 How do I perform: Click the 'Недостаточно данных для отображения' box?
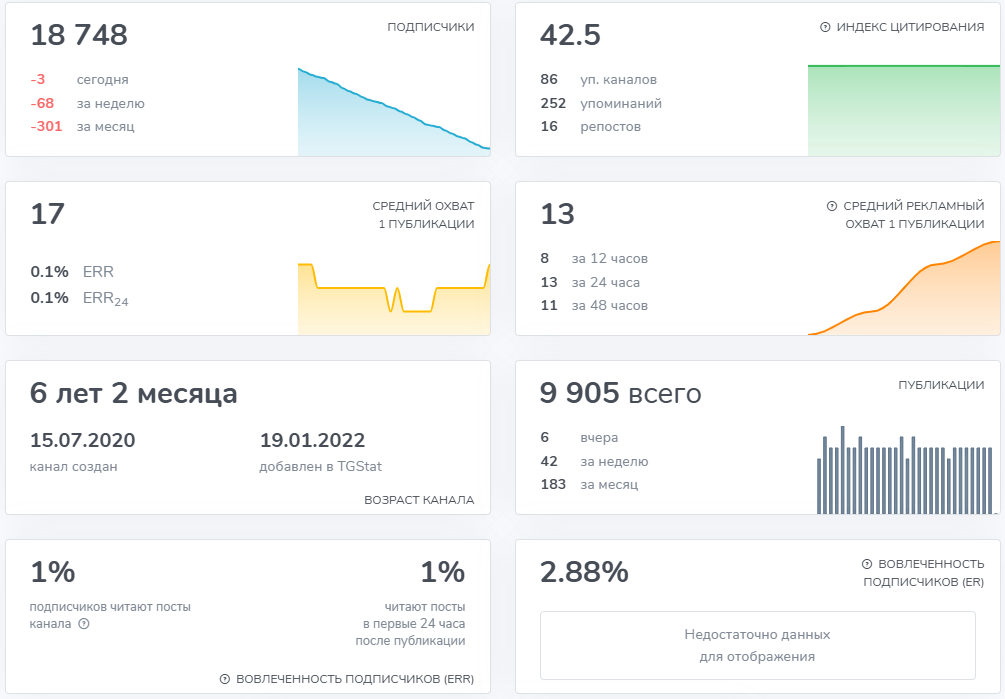(x=758, y=645)
